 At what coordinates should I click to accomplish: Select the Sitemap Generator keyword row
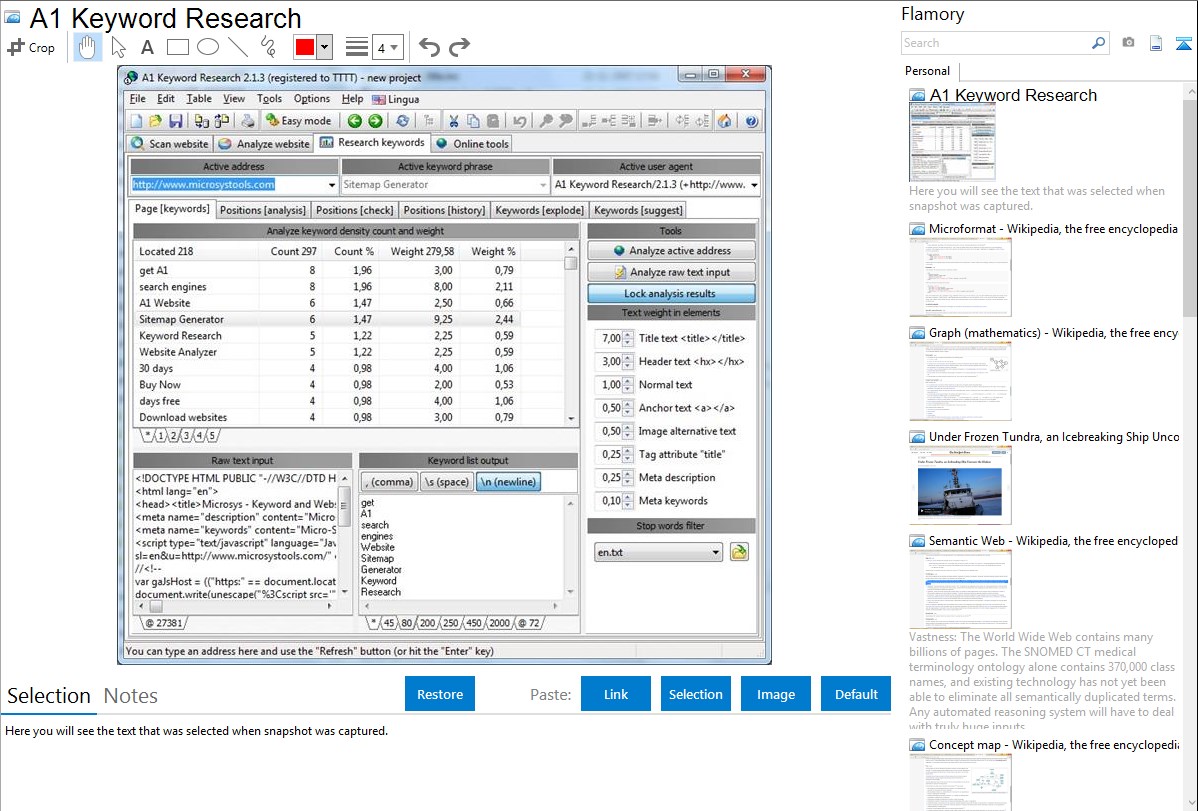click(x=327, y=320)
